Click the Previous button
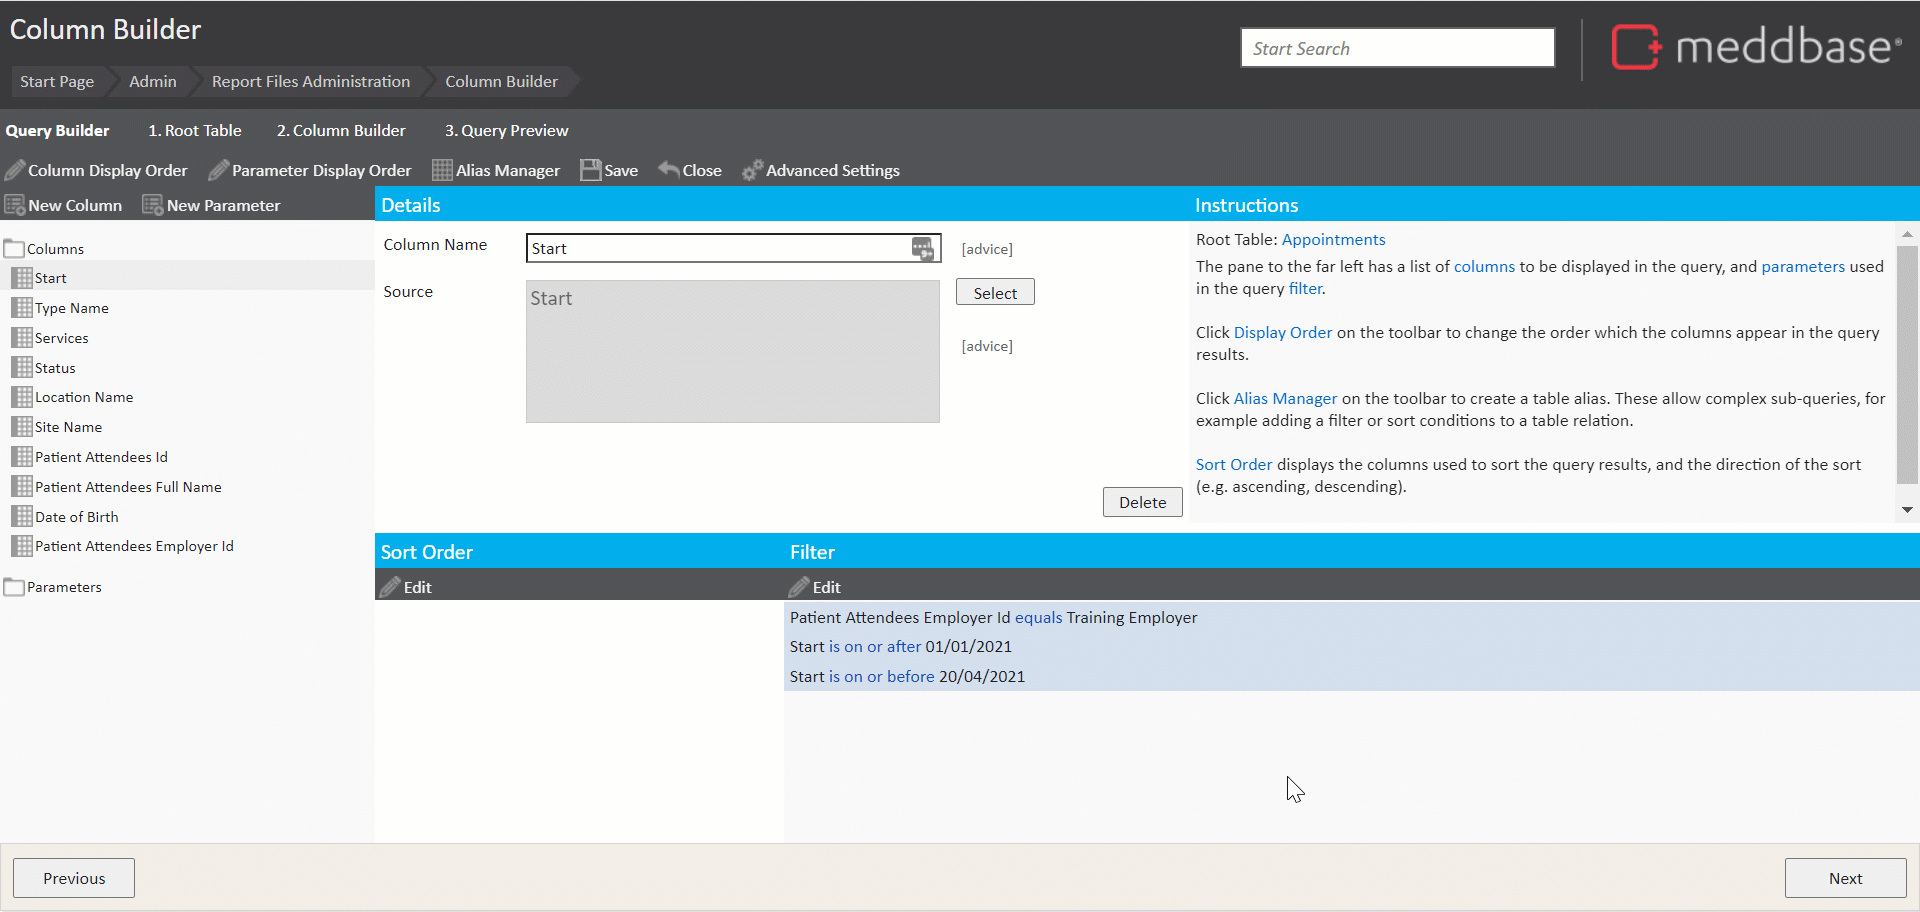The width and height of the screenshot is (1920, 912). pos(74,878)
